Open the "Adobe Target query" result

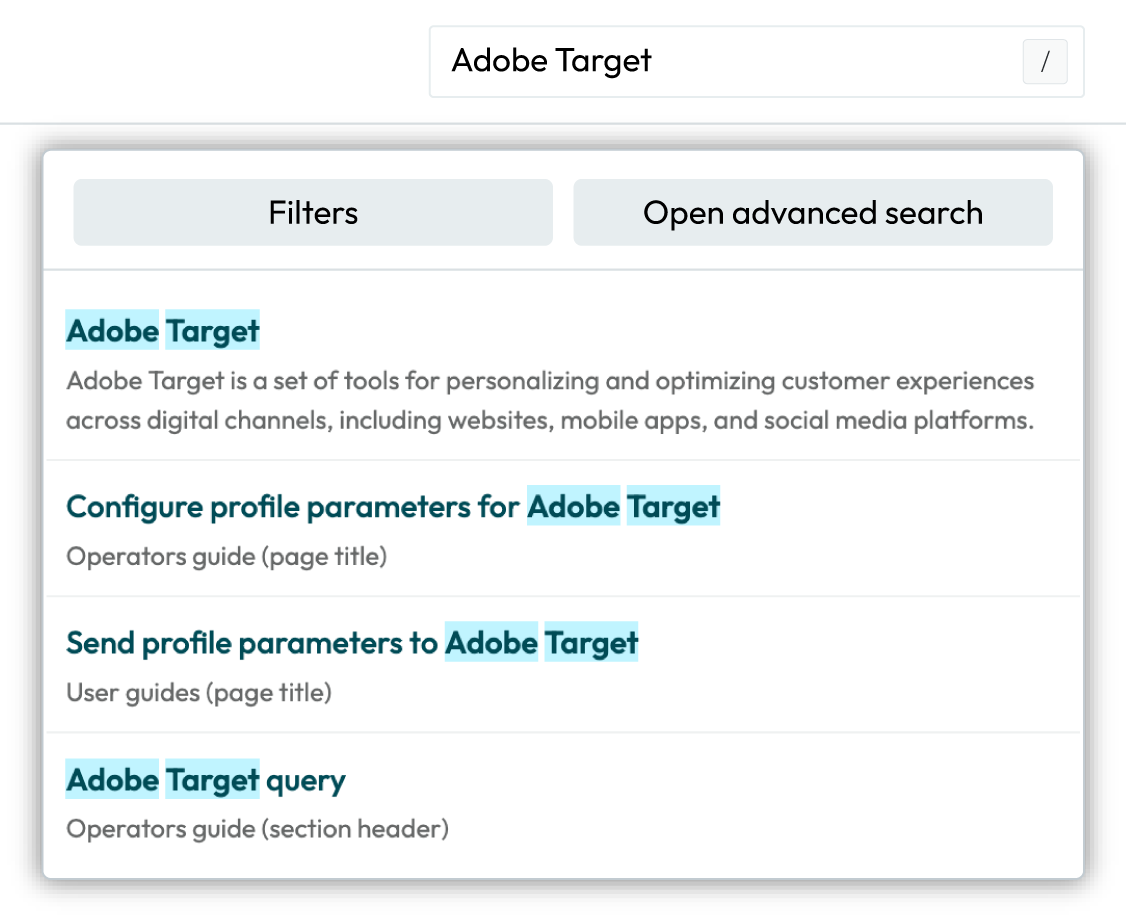coord(206,780)
